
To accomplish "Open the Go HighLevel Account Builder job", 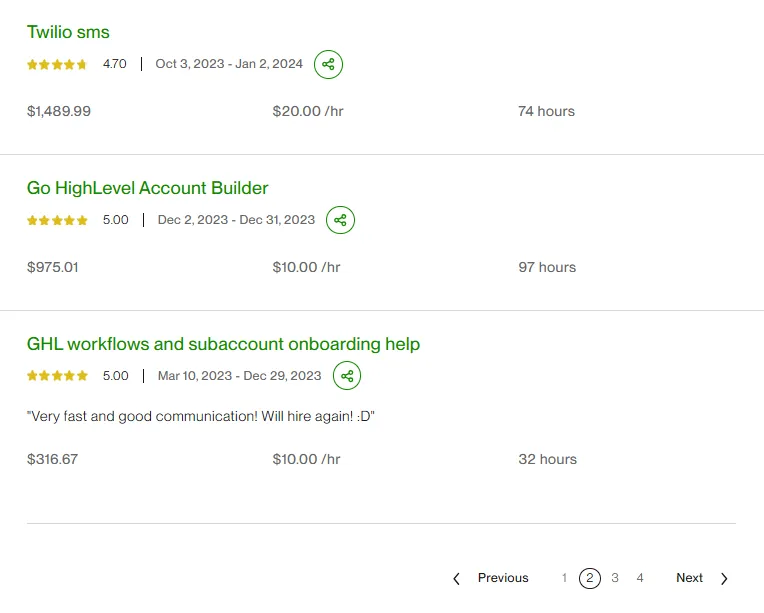I will (x=147, y=188).
